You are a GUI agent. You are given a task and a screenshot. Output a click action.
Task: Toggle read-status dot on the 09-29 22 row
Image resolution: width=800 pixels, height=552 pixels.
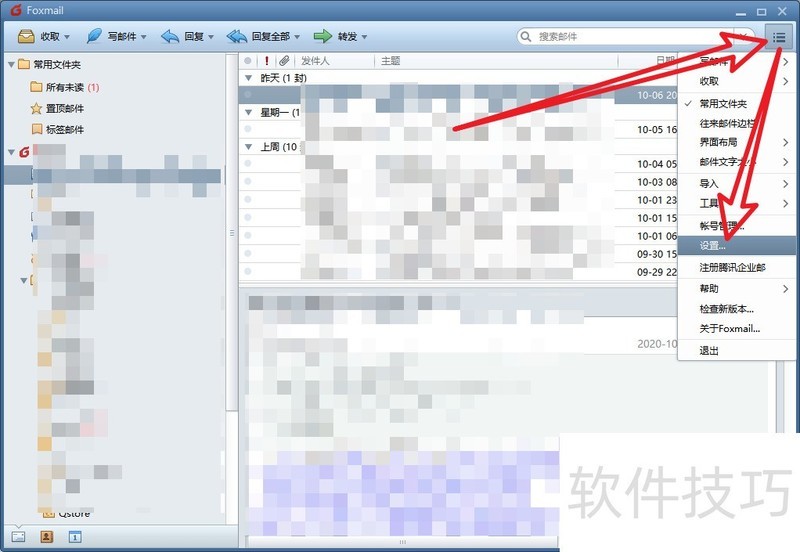pos(247,271)
